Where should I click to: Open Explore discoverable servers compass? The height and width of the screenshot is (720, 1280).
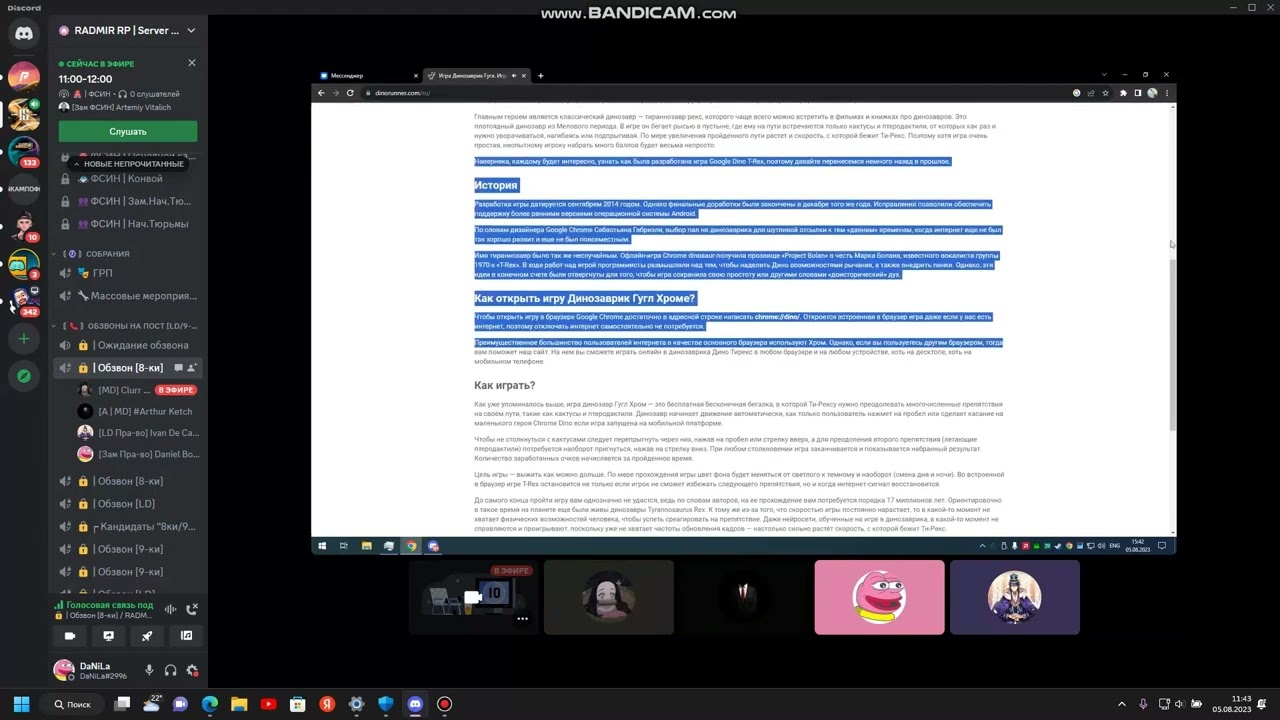point(24,376)
